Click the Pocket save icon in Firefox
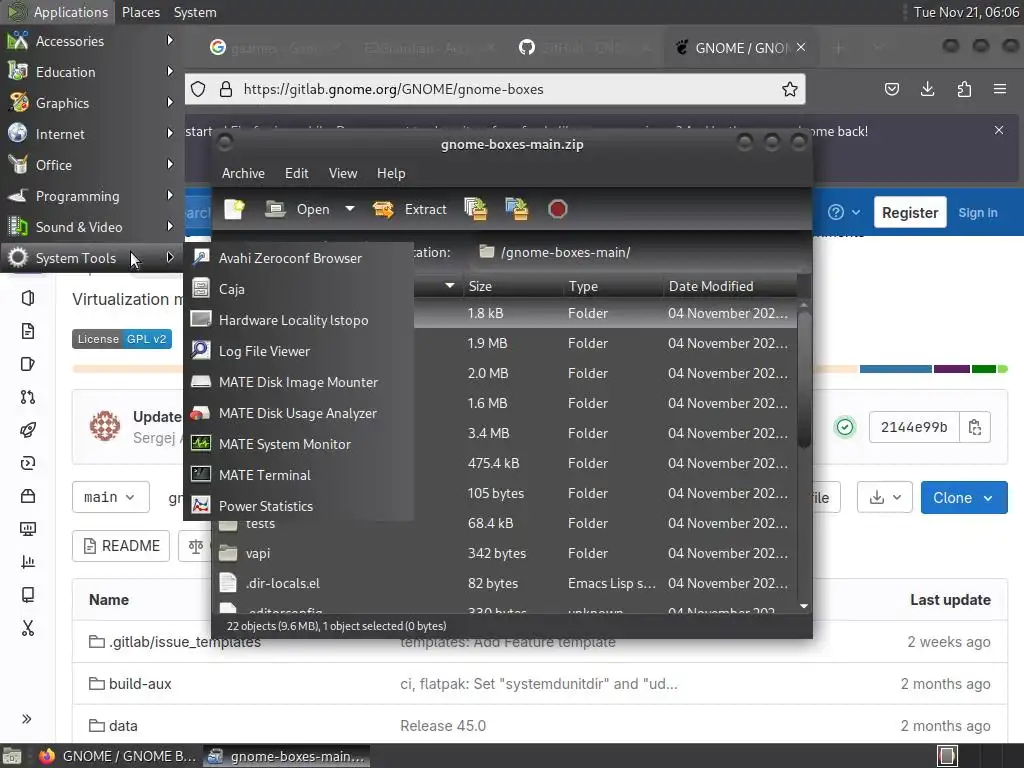Viewport: 1024px width, 768px height. pos(891,89)
